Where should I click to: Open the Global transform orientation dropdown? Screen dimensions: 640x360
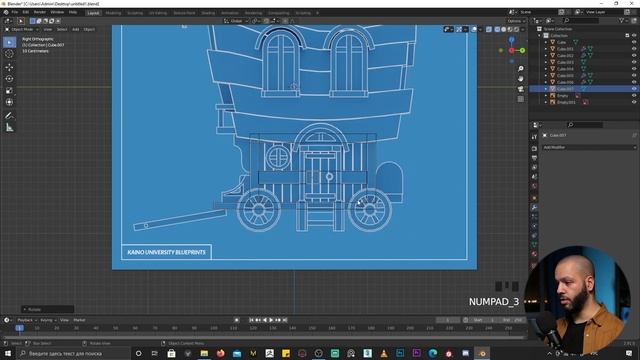[x=236, y=21]
